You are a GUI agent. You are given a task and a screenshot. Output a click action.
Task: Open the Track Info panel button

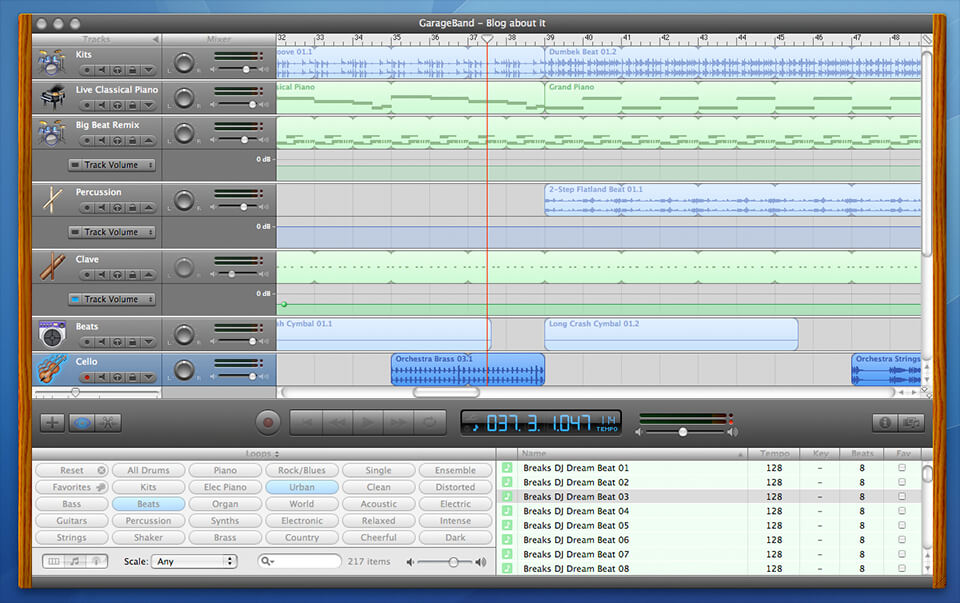click(885, 422)
